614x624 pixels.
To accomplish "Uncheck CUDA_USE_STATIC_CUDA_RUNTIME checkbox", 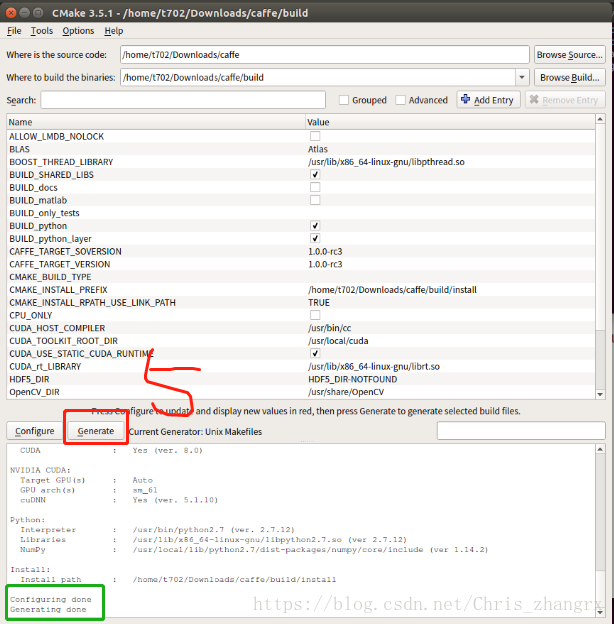I will 315,353.
